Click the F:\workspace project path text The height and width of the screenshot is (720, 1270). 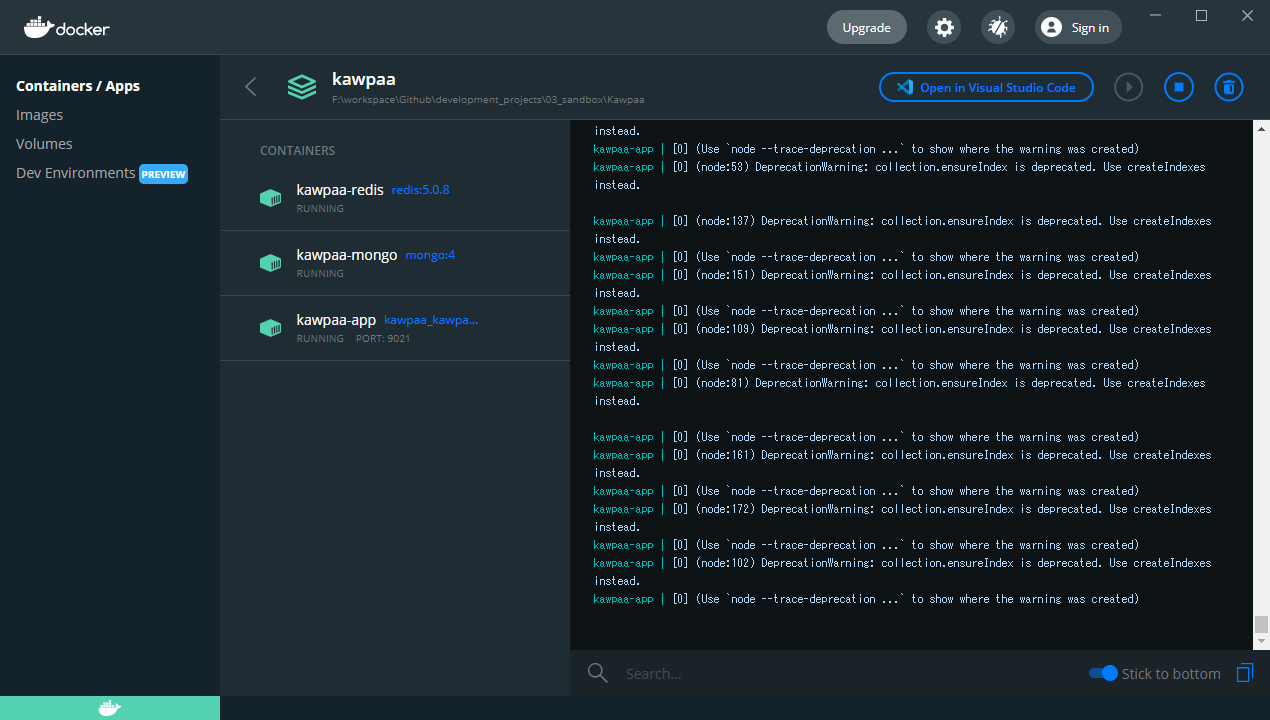488,100
